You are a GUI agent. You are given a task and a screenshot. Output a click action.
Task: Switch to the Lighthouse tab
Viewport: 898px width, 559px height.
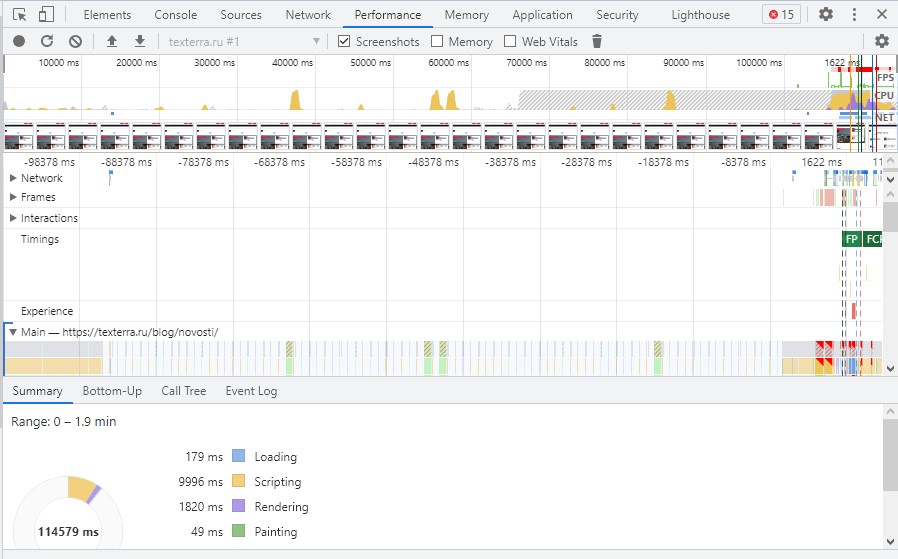tap(700, 15)
